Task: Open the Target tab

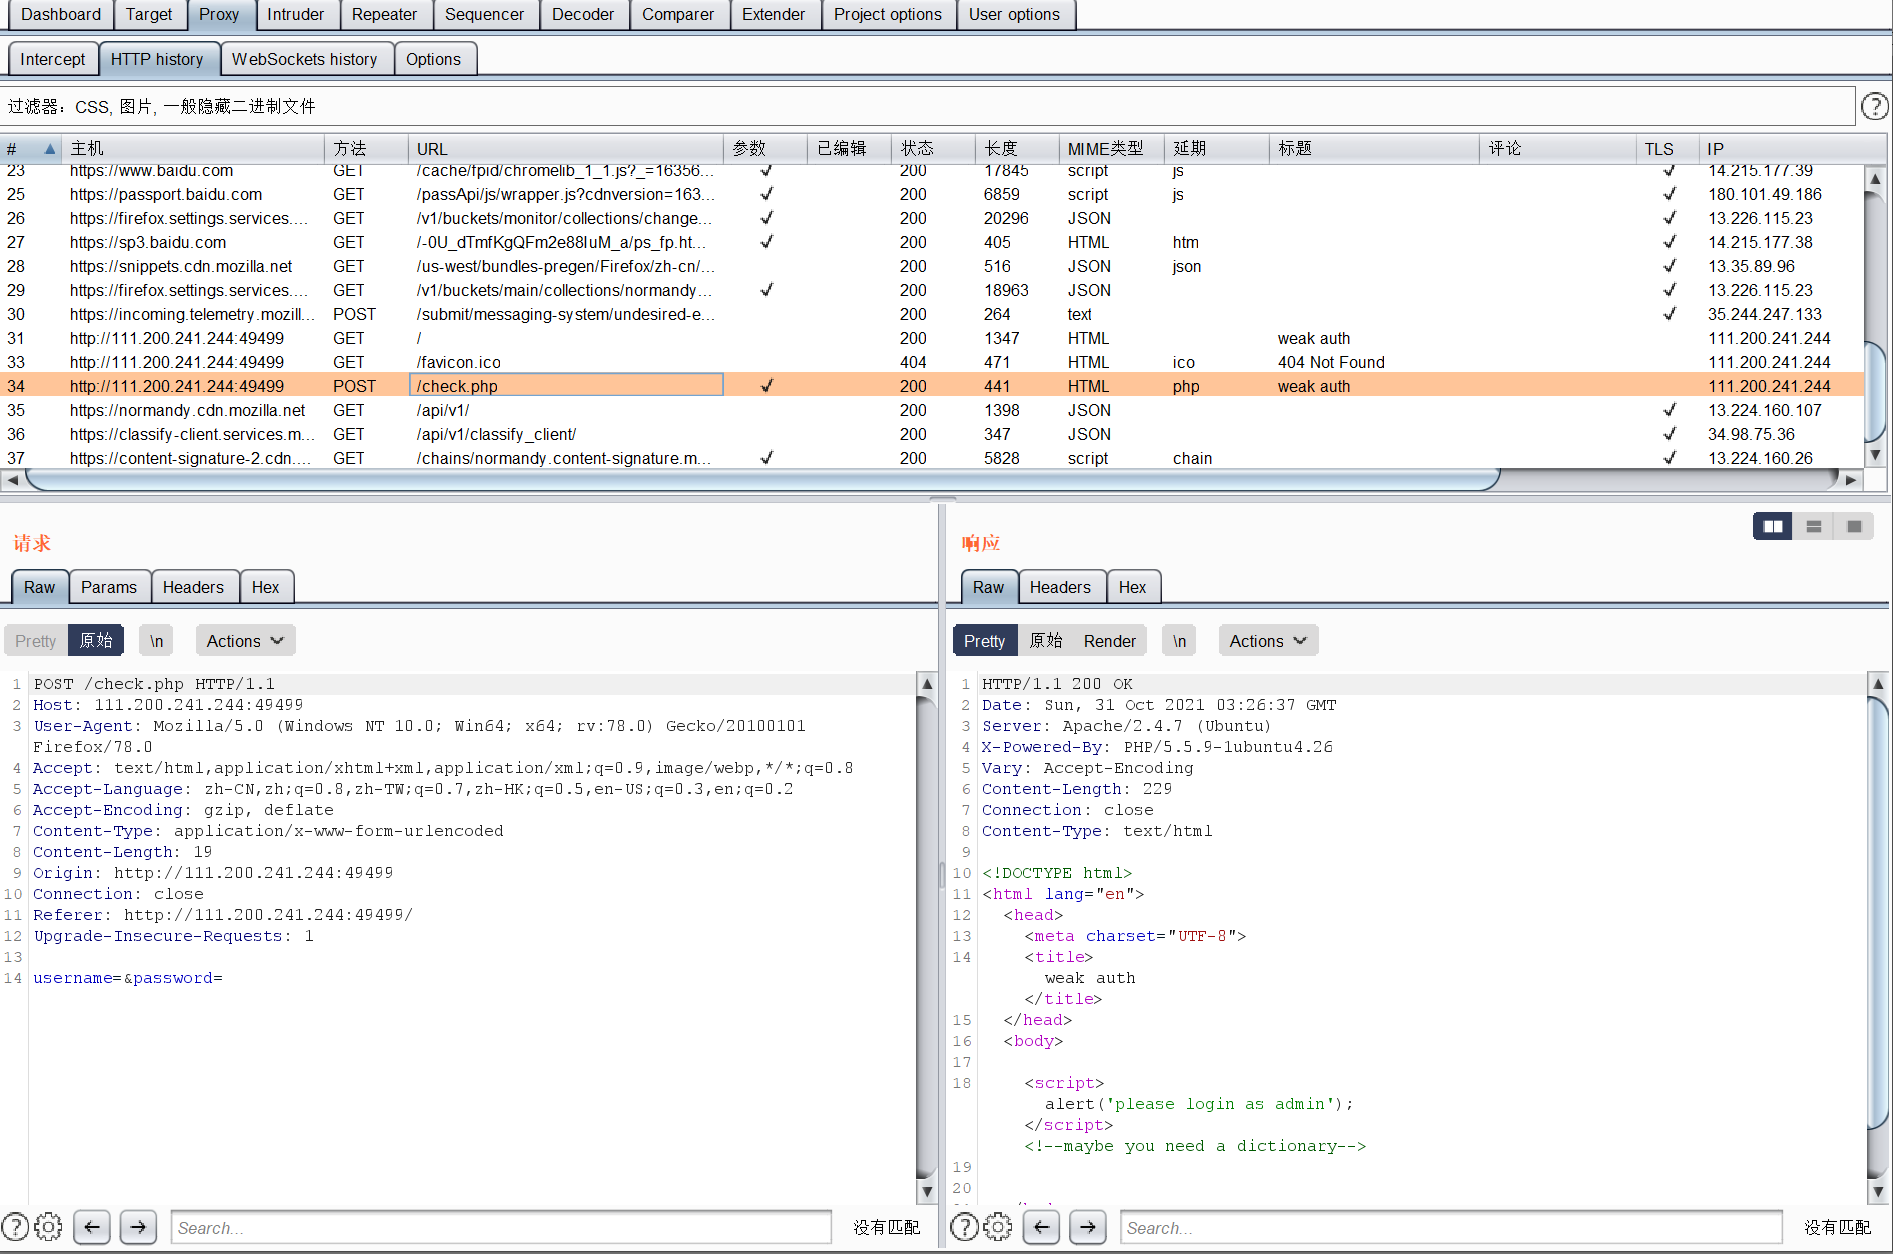Action: [149, 14]
